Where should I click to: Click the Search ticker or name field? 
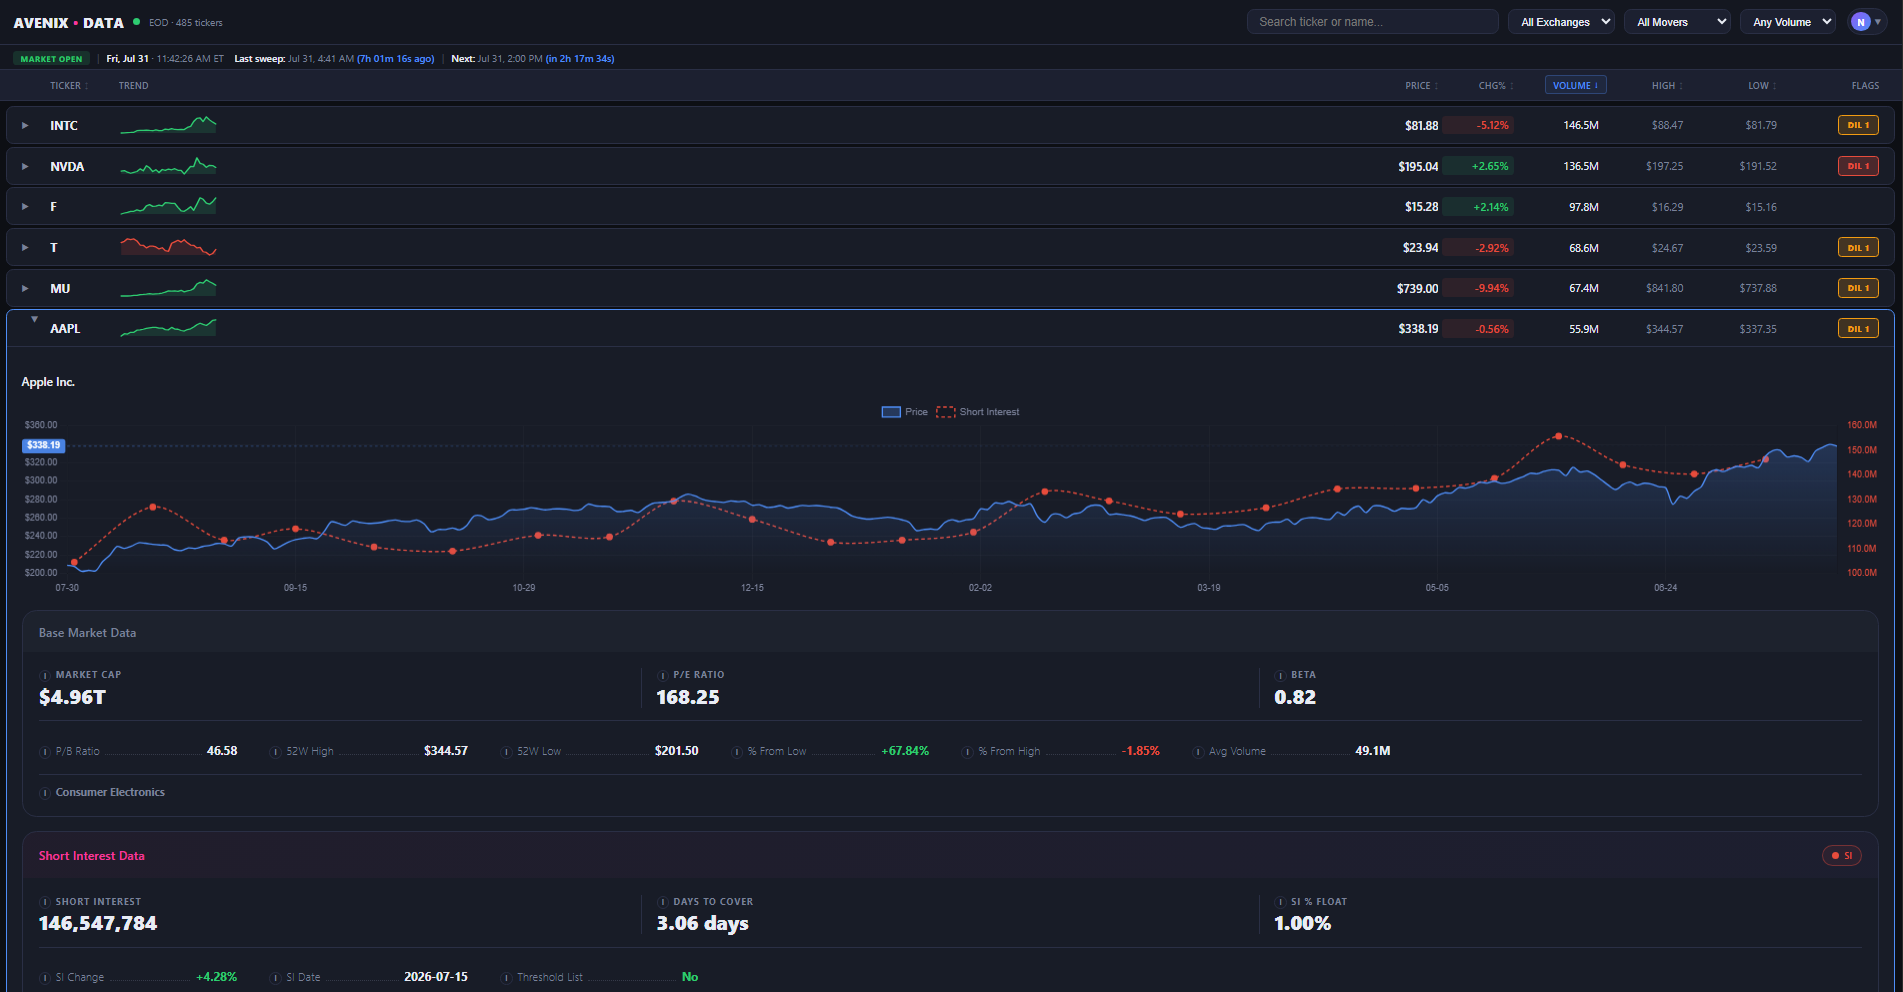click(x=1372, y=22)
